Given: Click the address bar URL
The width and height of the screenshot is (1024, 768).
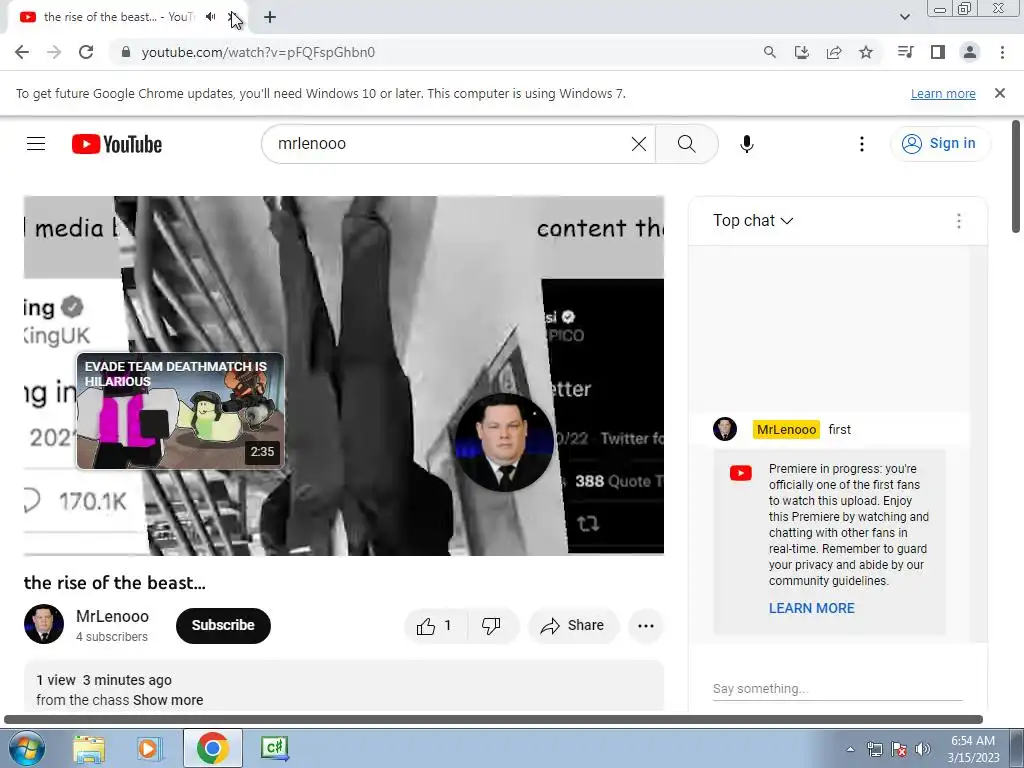Looking at the screenshot, I should point(258,52).
